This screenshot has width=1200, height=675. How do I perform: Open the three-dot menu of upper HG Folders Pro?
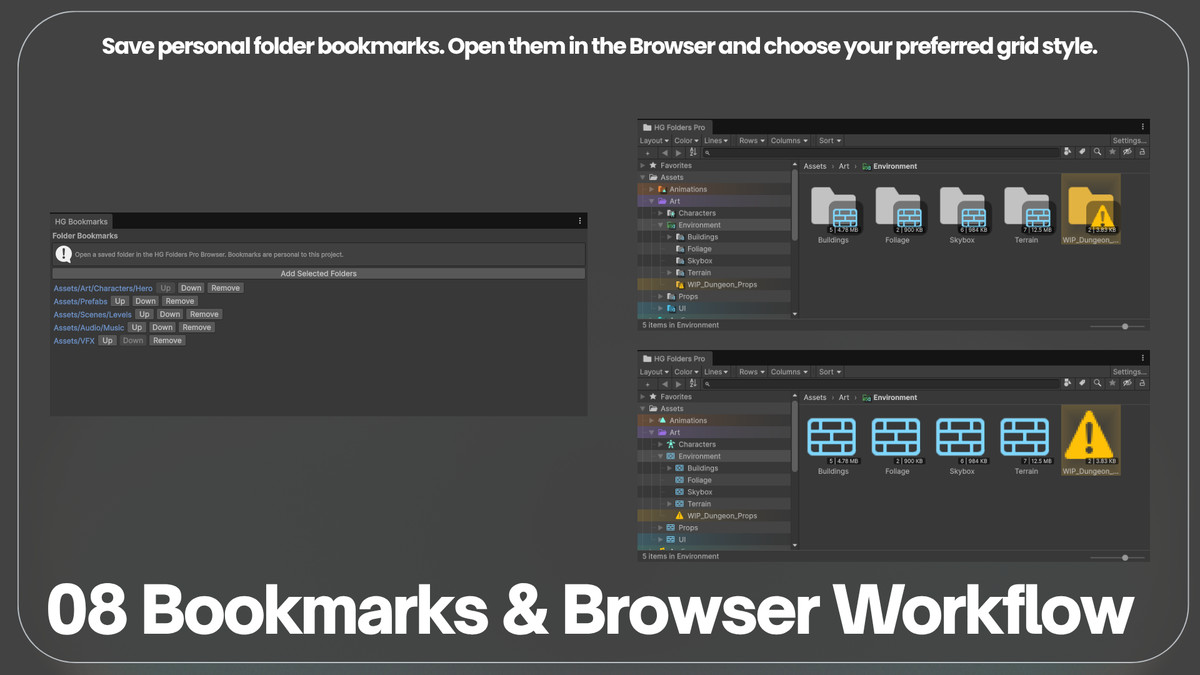pyautogui.click(x=1143, y=127)
